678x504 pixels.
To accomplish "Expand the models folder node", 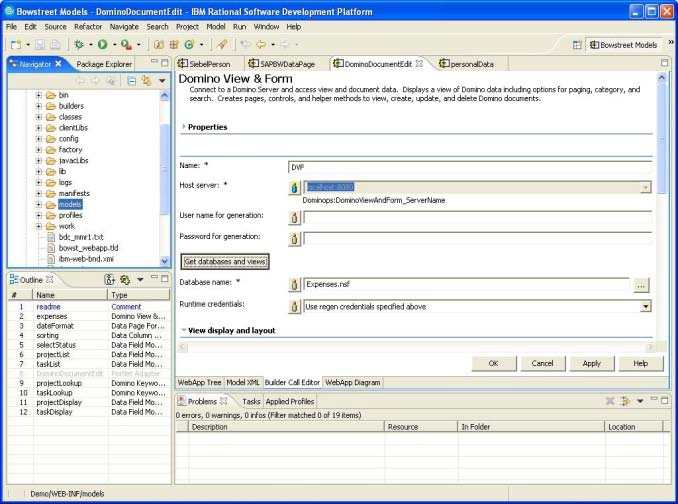I will [39, 204].
